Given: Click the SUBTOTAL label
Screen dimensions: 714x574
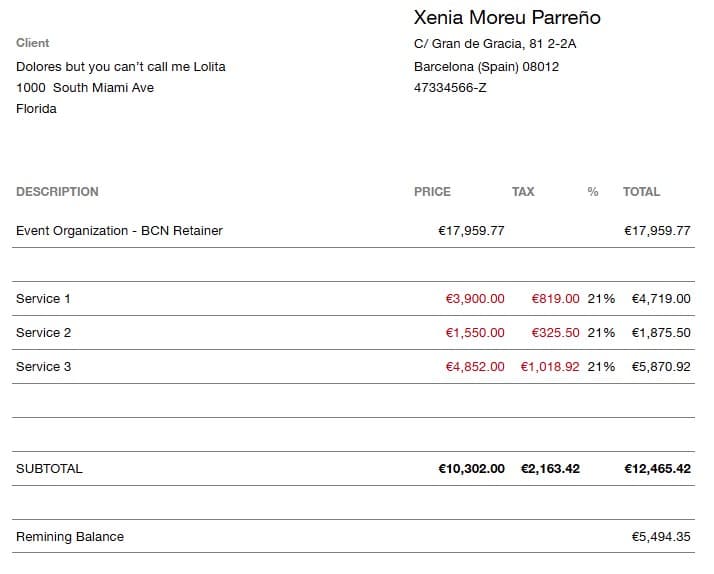Looking at the screenshot, I should click(x=49, y=469).
